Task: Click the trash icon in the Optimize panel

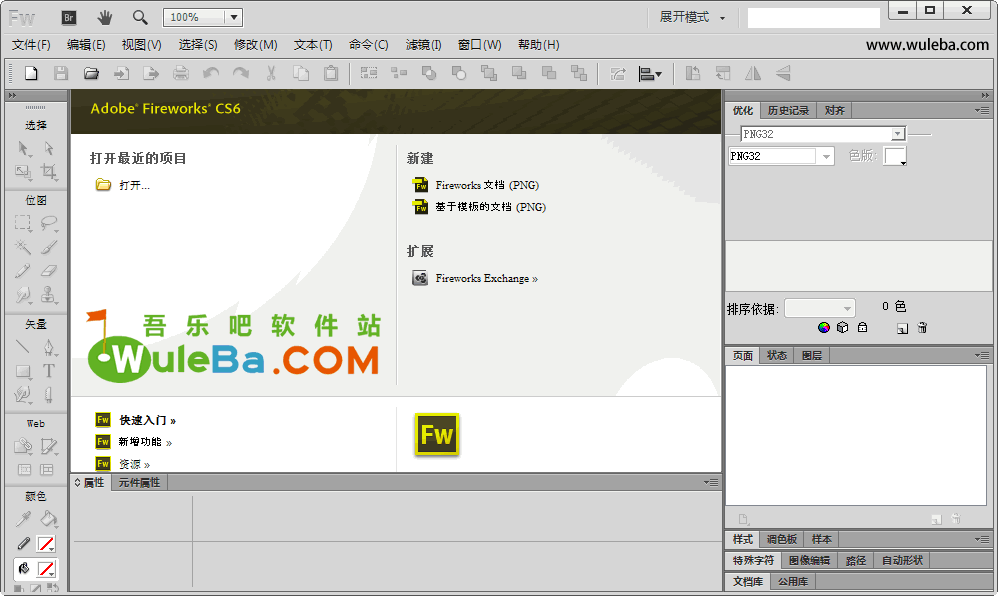Action: click(x=922, y=327)
